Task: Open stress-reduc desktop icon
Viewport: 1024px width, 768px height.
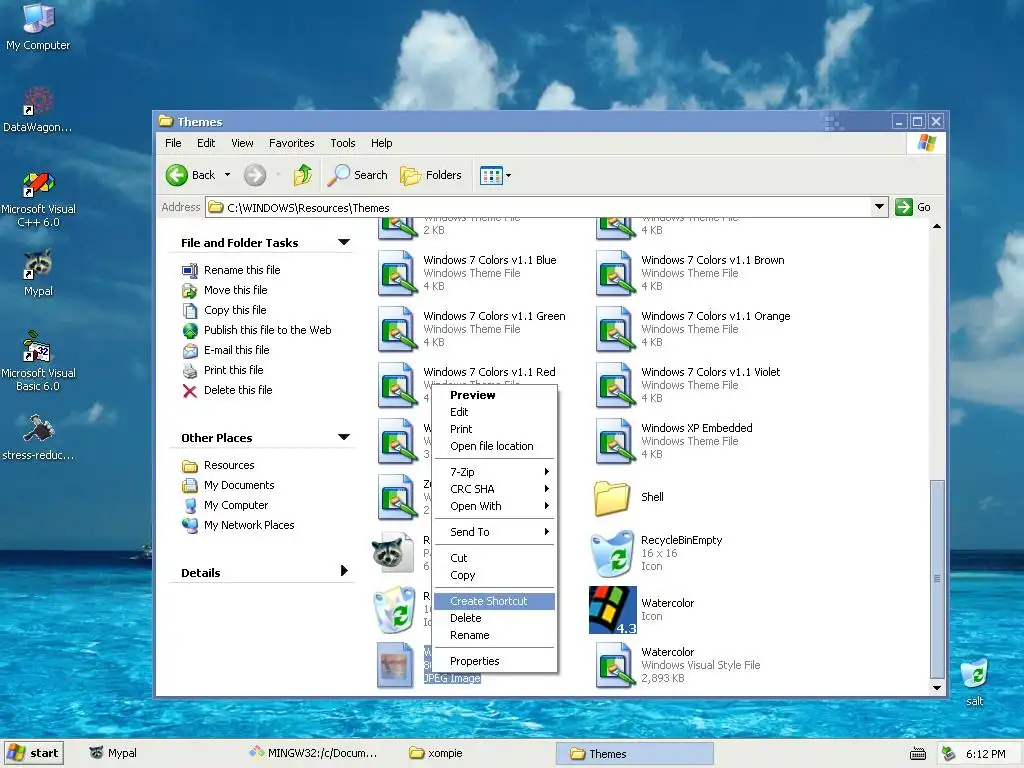Action: coord(38,438)
